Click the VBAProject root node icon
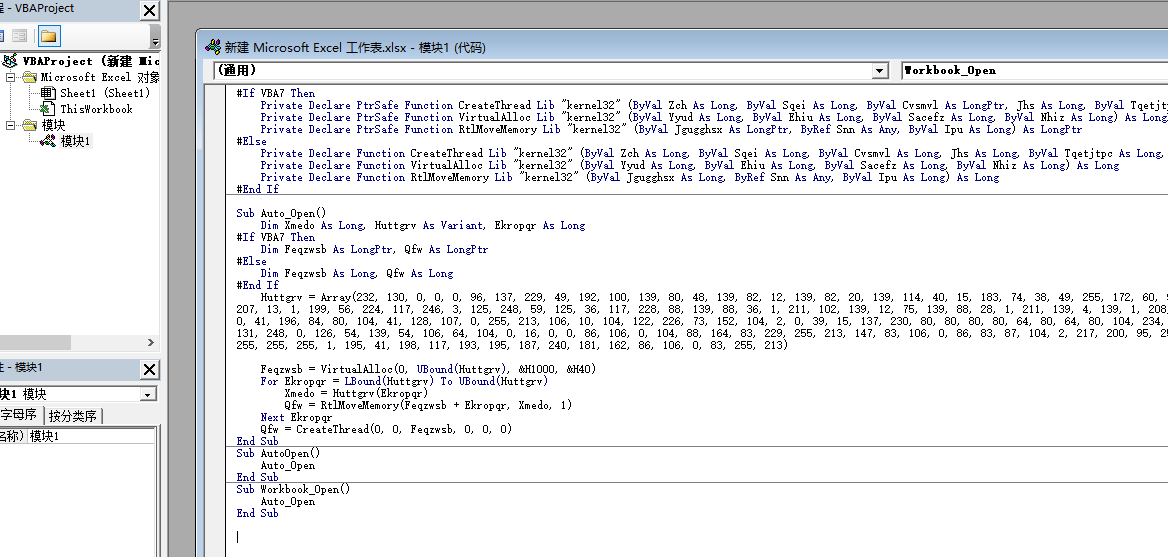 (10, 61)
